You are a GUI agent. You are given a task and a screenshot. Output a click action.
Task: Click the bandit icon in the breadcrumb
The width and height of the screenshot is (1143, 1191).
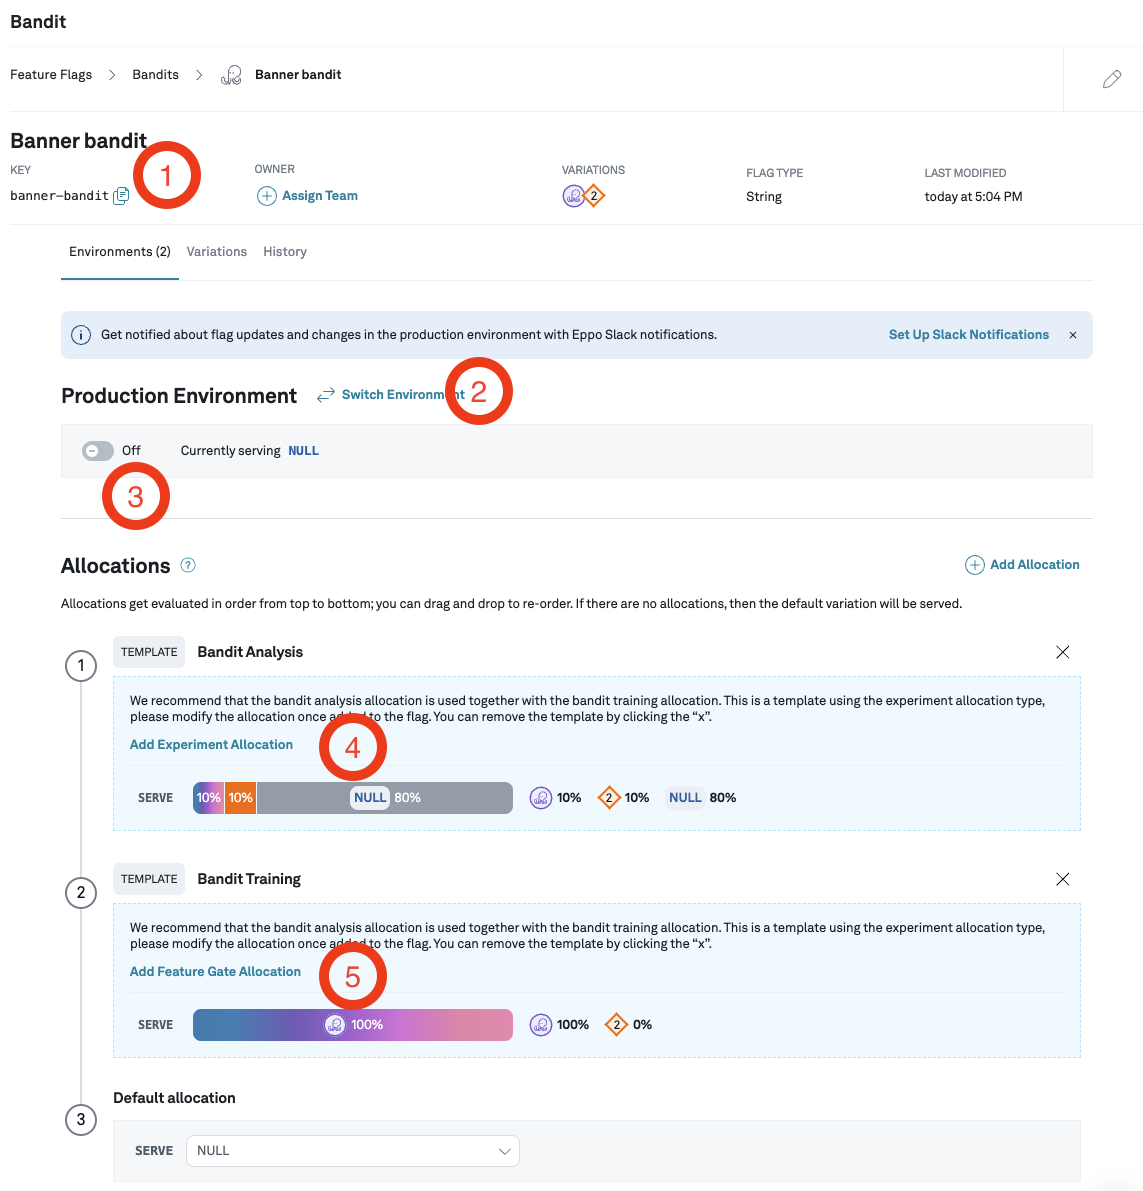pyautogui.click(x=231, y=74)
